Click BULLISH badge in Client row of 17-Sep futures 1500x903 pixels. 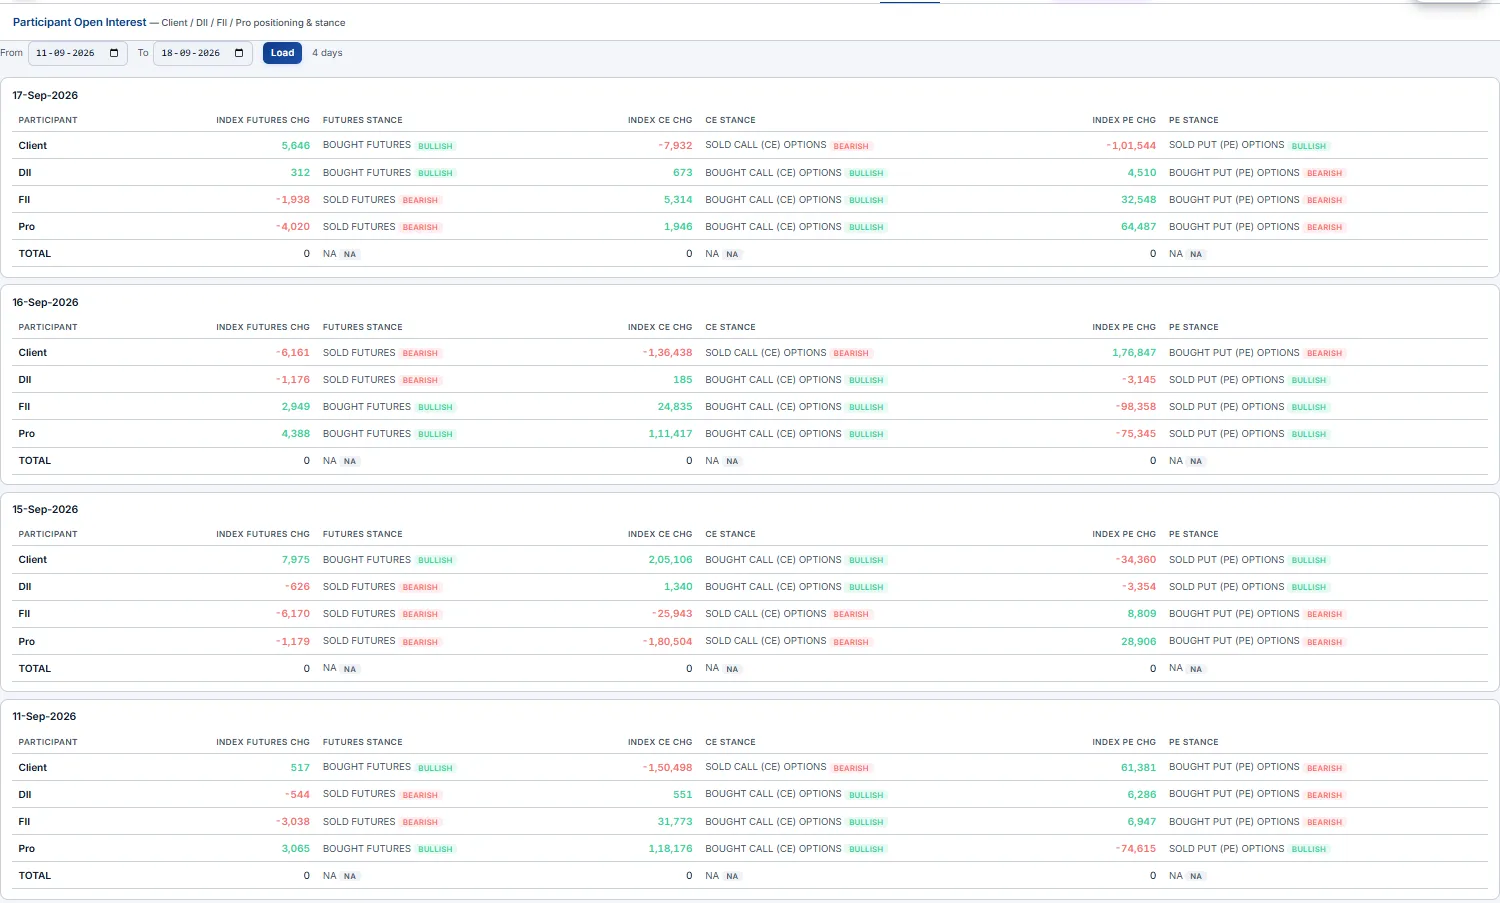[435, 146]
